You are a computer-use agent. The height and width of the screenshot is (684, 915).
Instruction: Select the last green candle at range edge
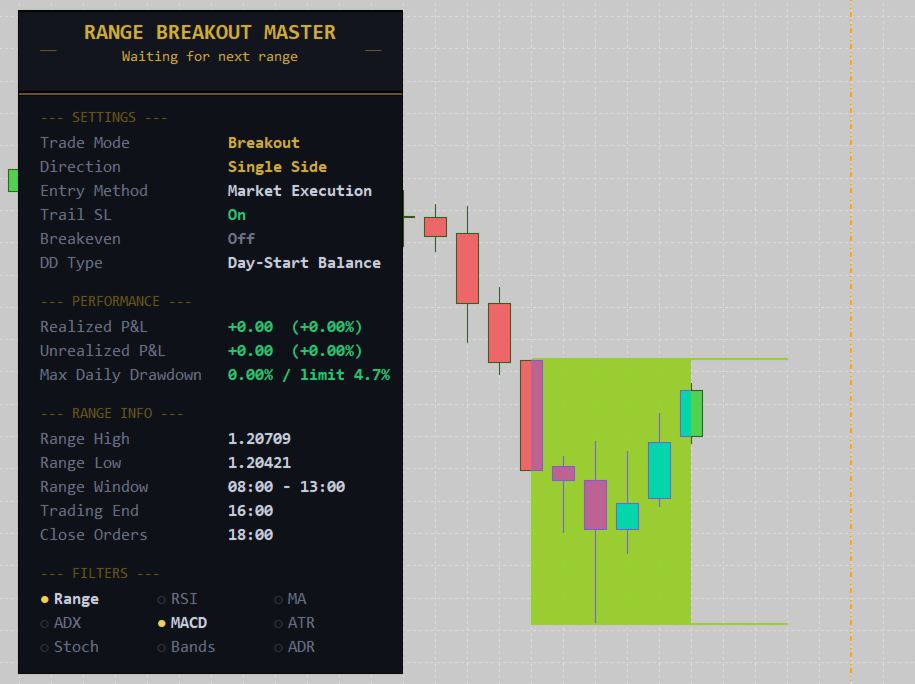click(692, 413)
